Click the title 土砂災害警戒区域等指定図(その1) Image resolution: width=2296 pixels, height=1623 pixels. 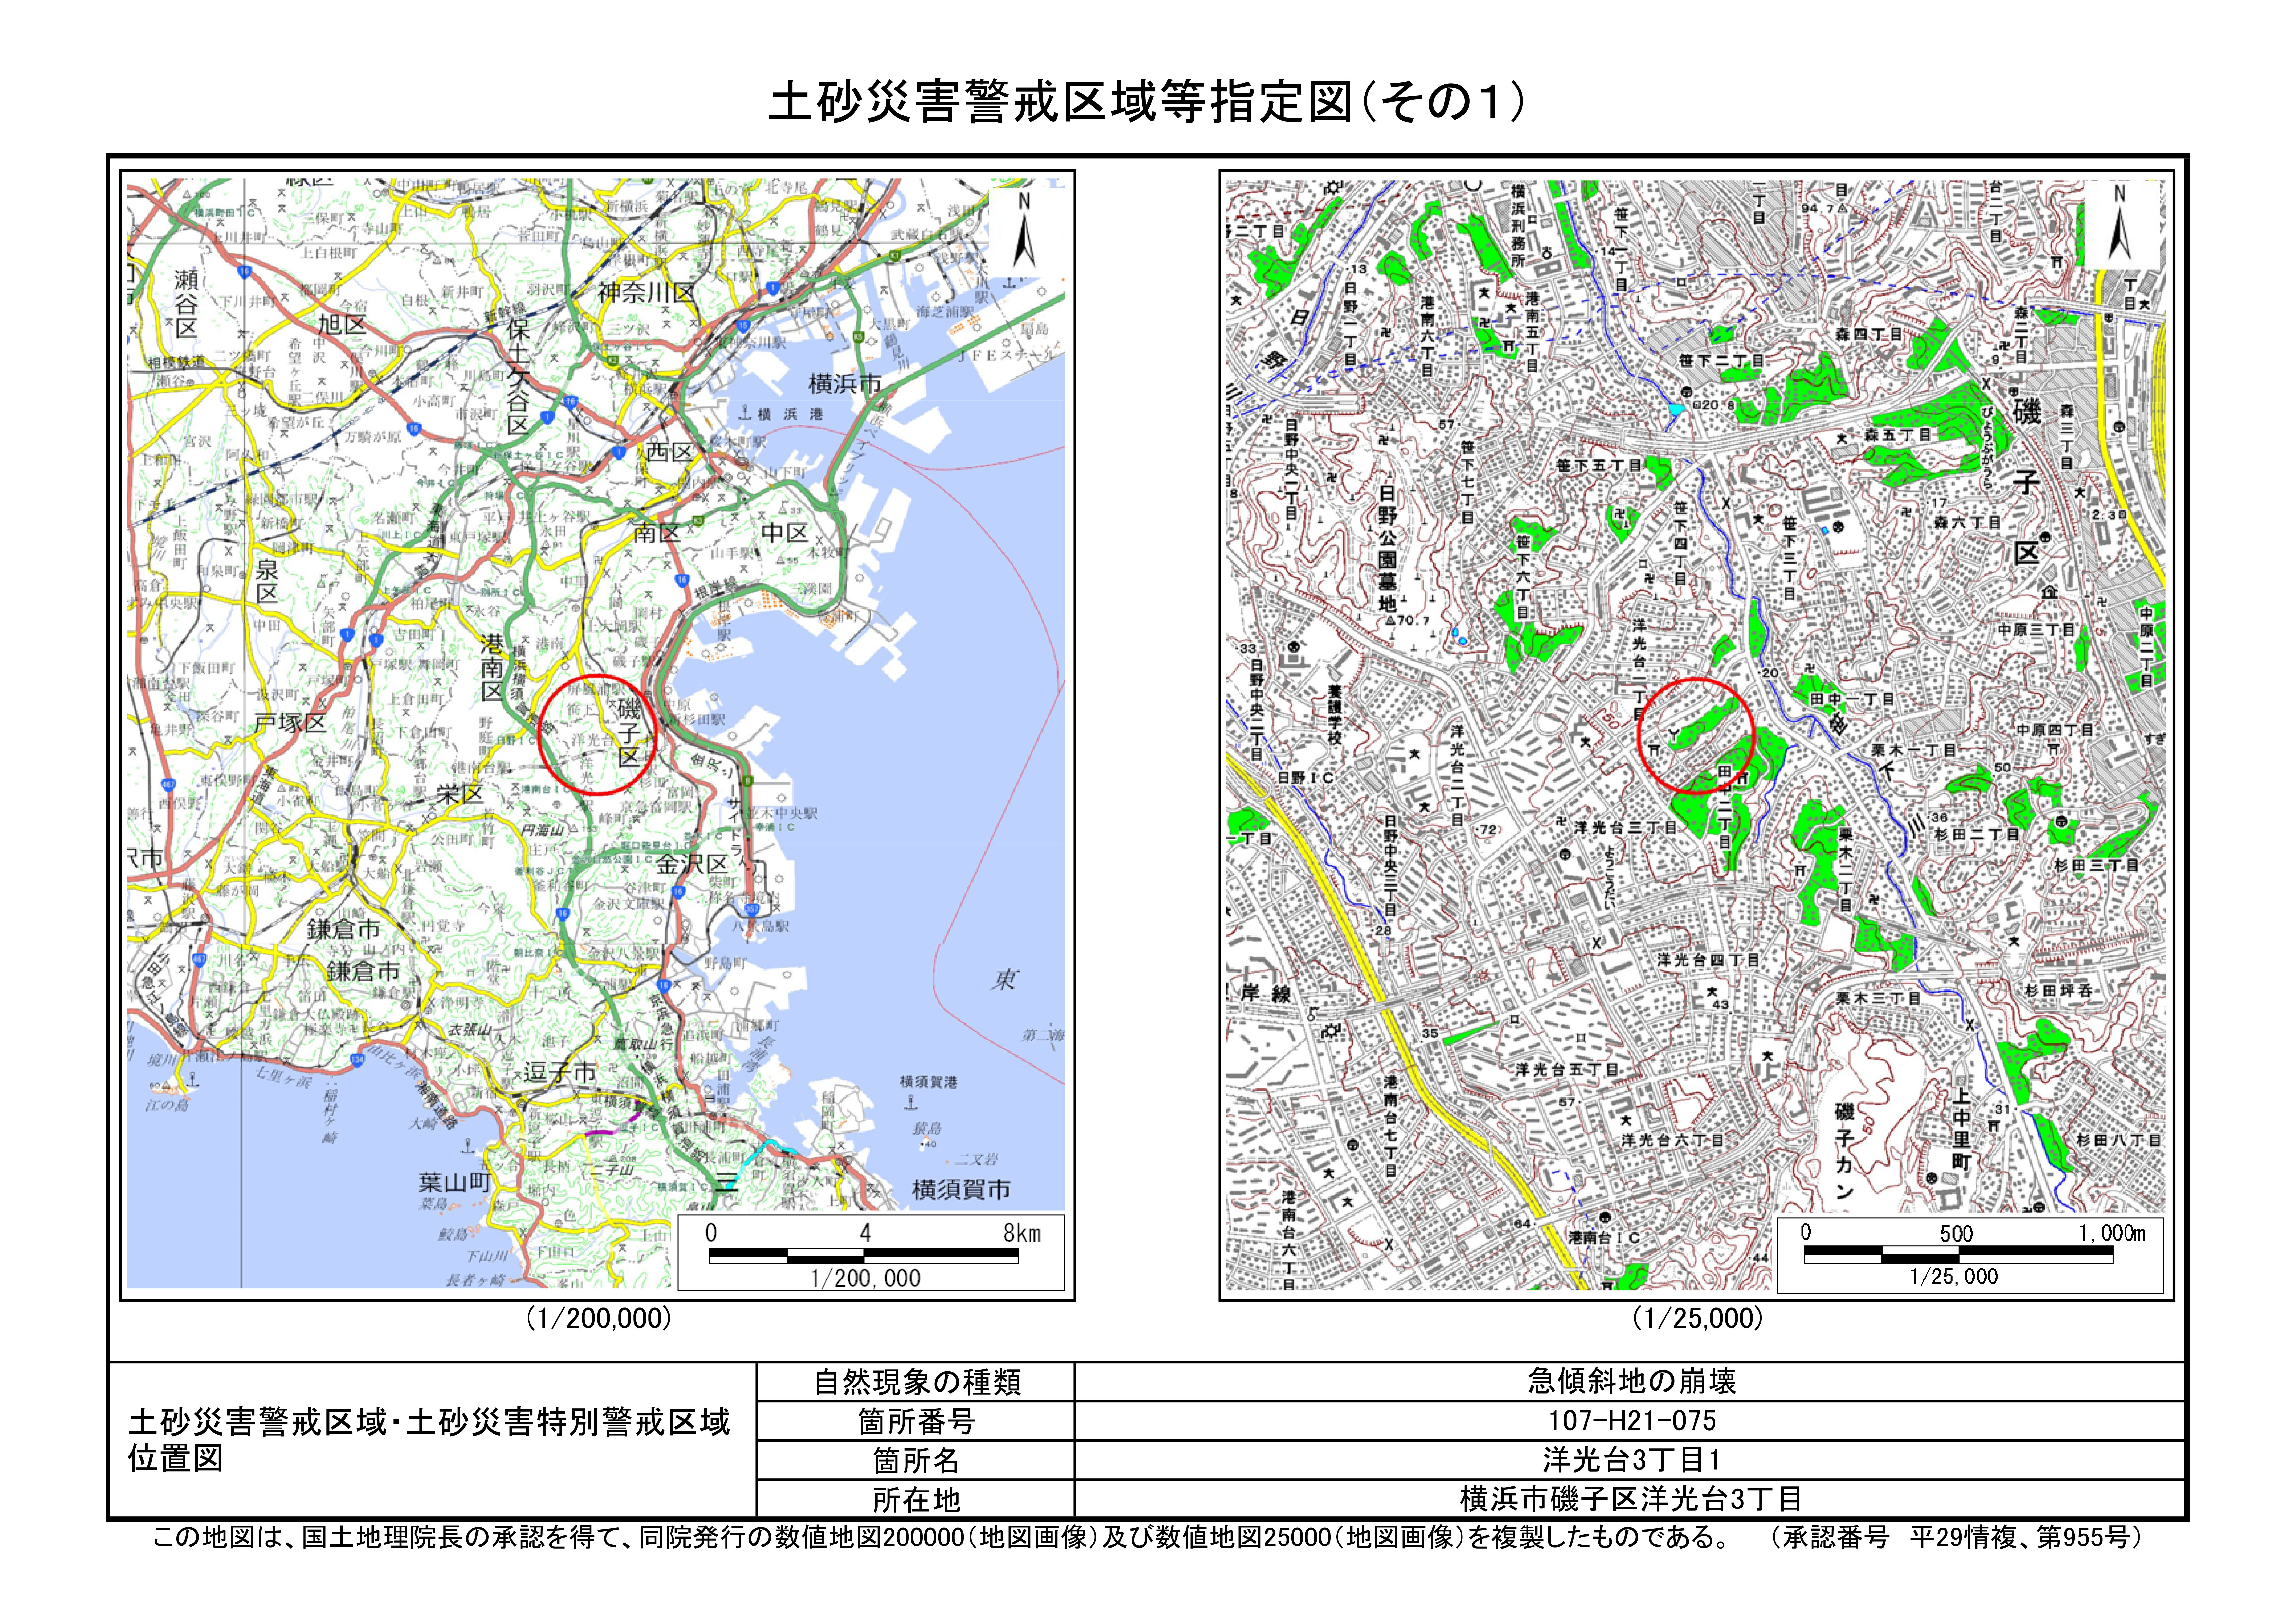point(1147,102)
